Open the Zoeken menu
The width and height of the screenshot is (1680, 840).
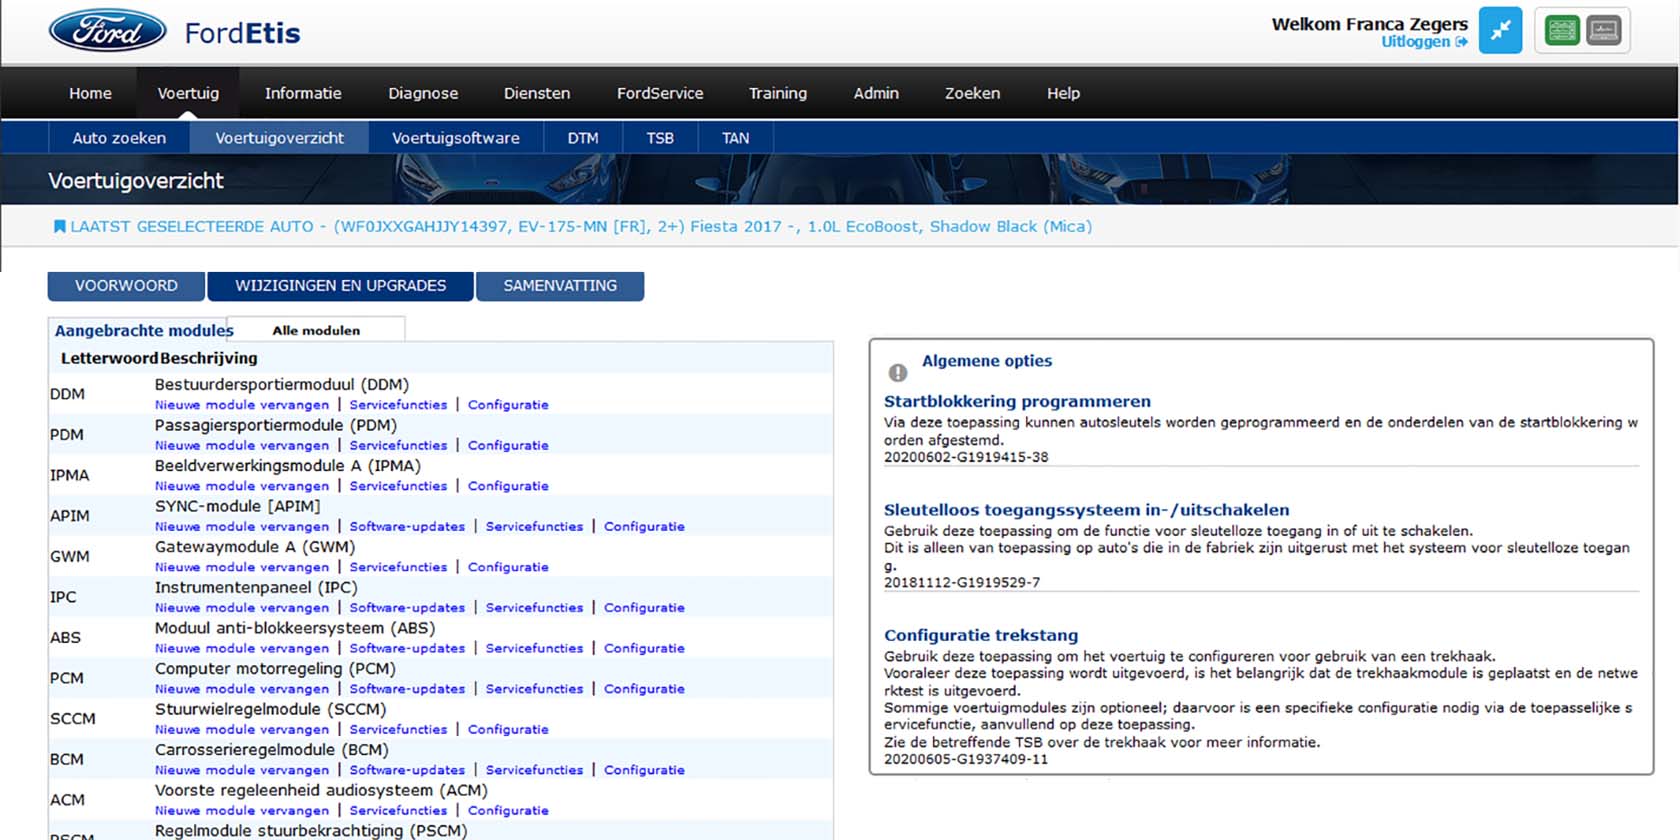pos(972,93)
